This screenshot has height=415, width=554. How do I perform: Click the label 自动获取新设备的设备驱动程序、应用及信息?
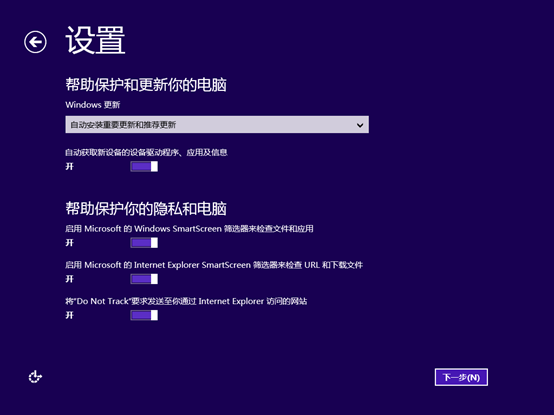point(146,153)
